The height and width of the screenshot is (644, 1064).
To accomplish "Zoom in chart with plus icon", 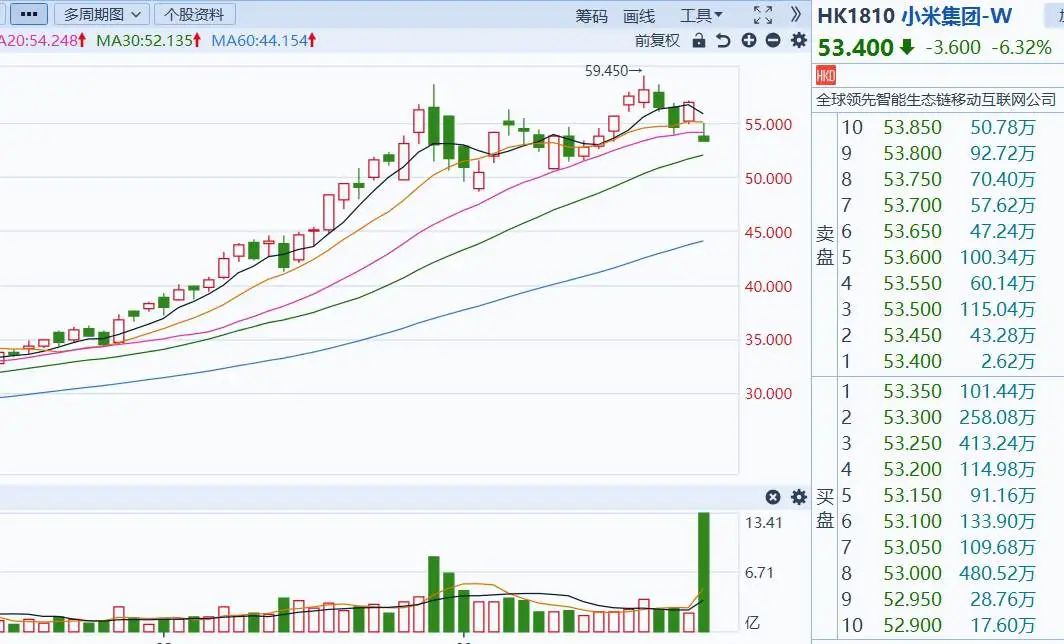I will click(x=749, y=40).
